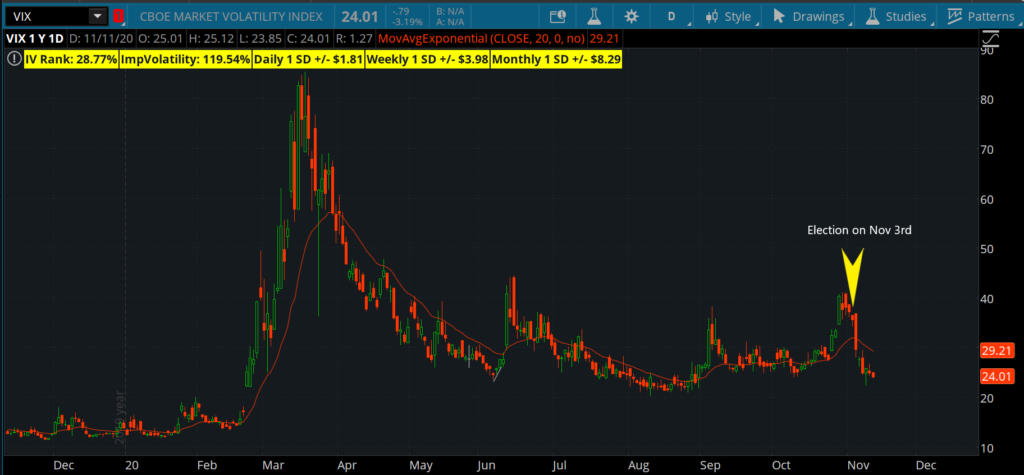Click the 10 level on price axis

click(985, 448)
